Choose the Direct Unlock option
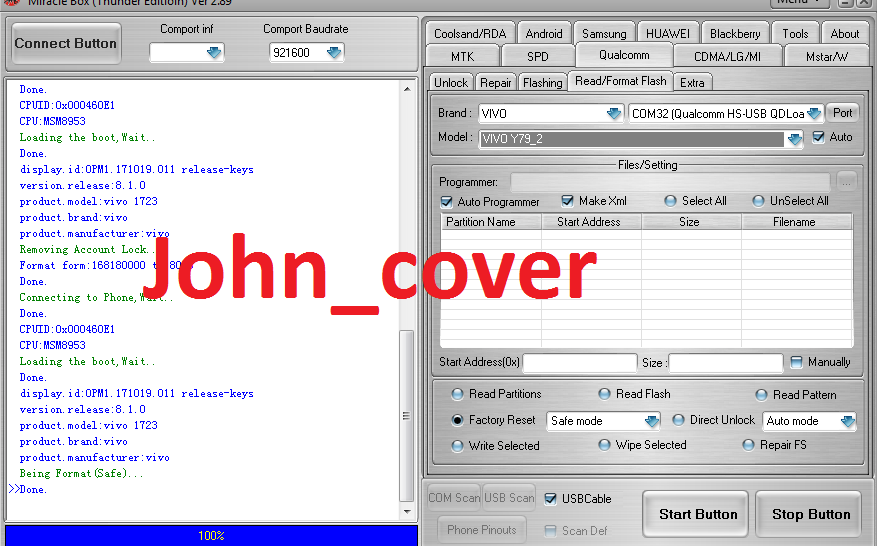This screenshot has height=546, width=877. (679, 421)
